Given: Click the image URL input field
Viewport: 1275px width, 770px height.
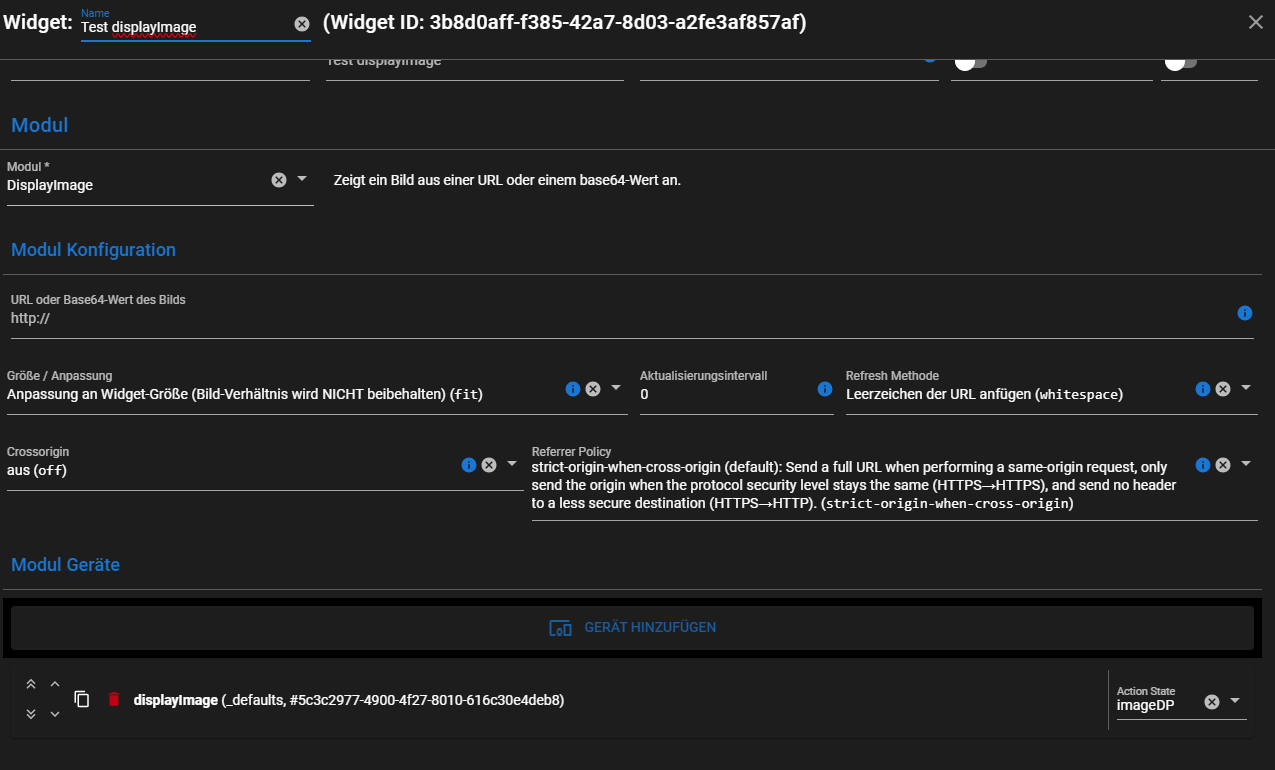Looking at the screenshot, I should (x=620, y=318).
